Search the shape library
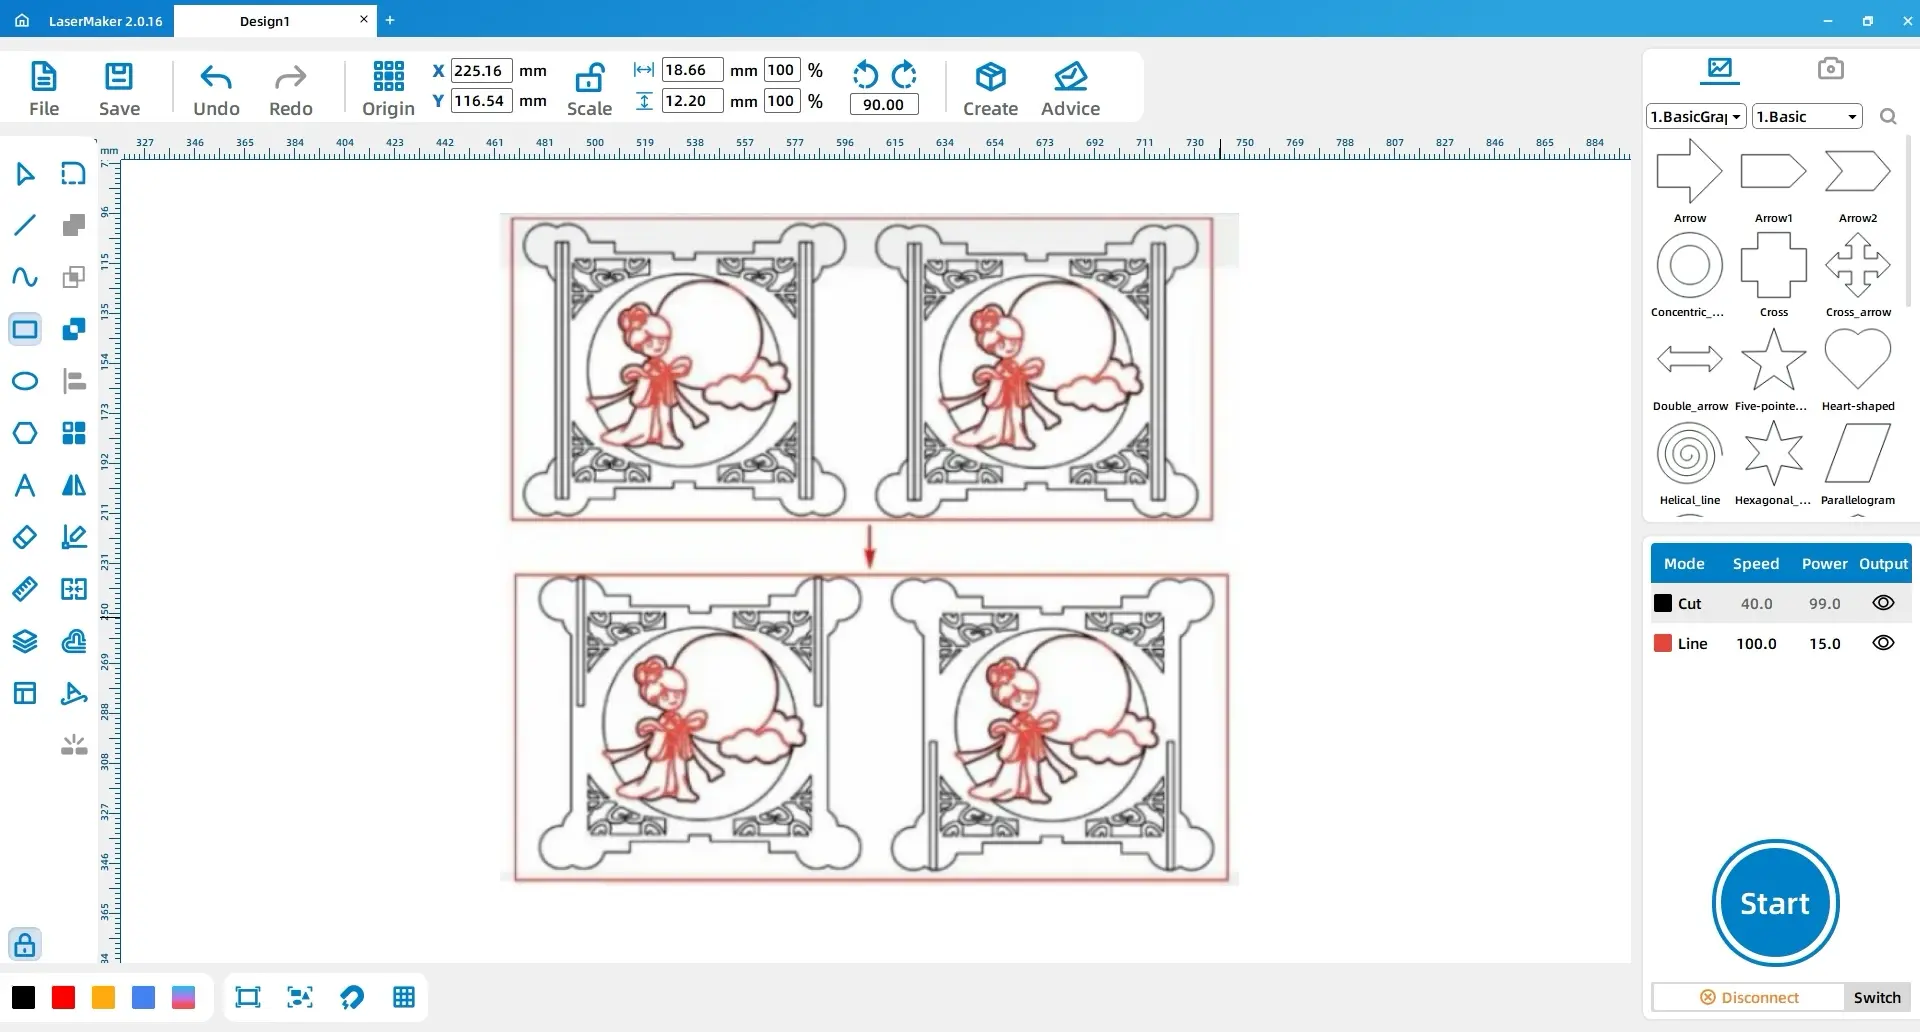 pos(1888,116)
